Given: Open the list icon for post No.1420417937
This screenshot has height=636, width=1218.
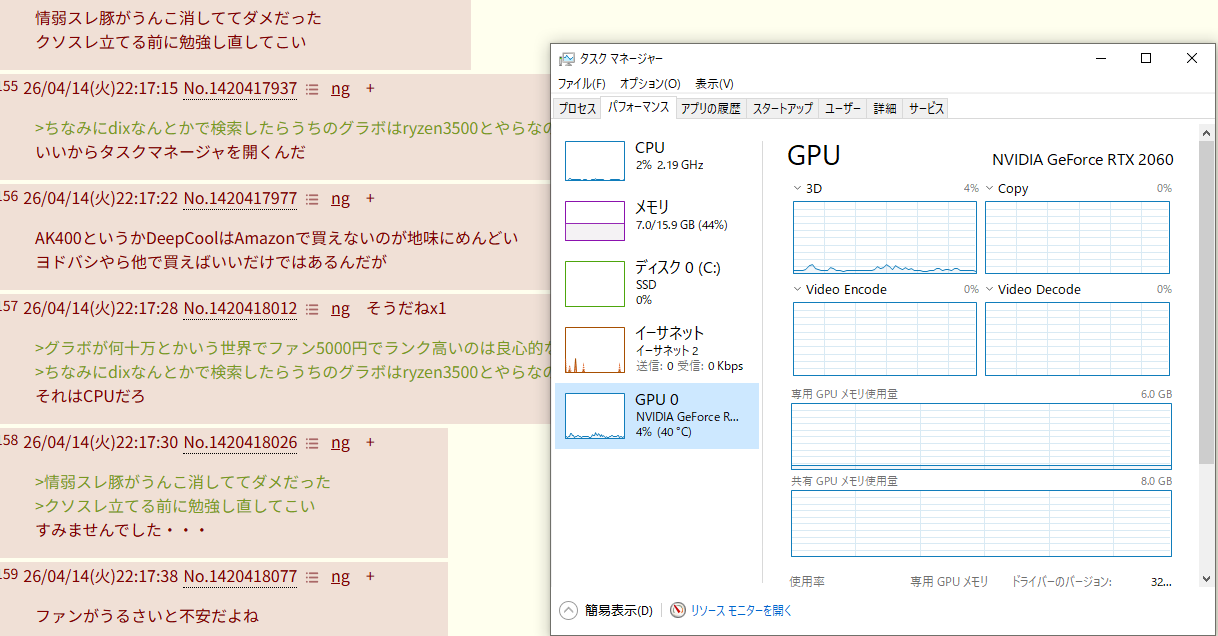Looking at the screenshot, I should point(312,89).
